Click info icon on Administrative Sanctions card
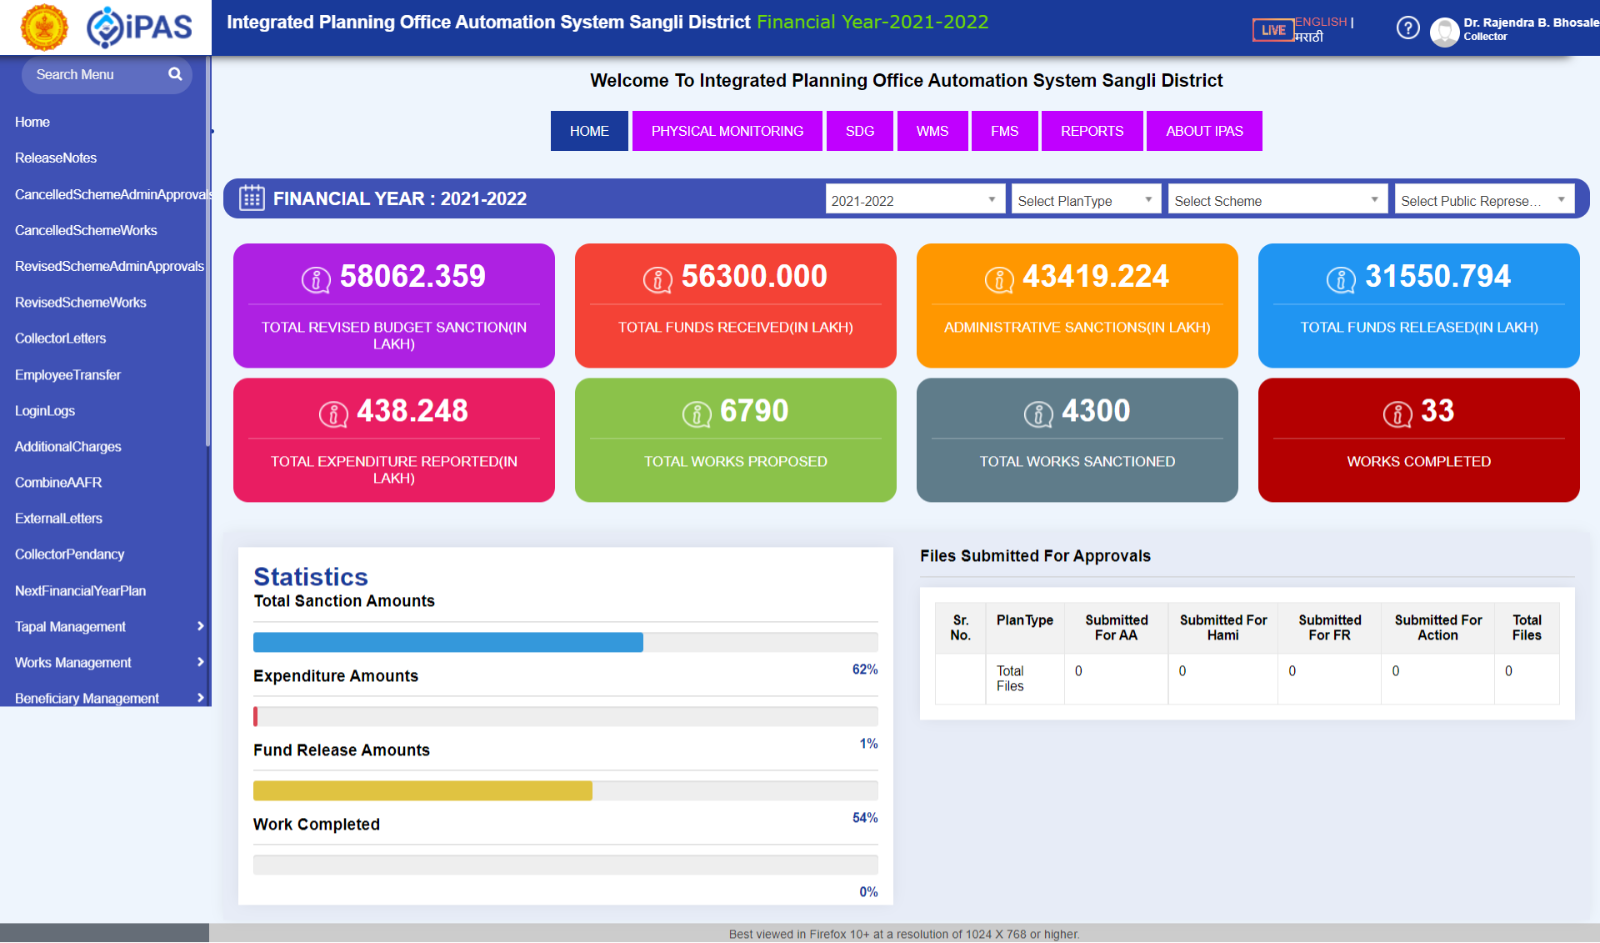Screen dimensions: 1600x943 click(x=999, y=280)
